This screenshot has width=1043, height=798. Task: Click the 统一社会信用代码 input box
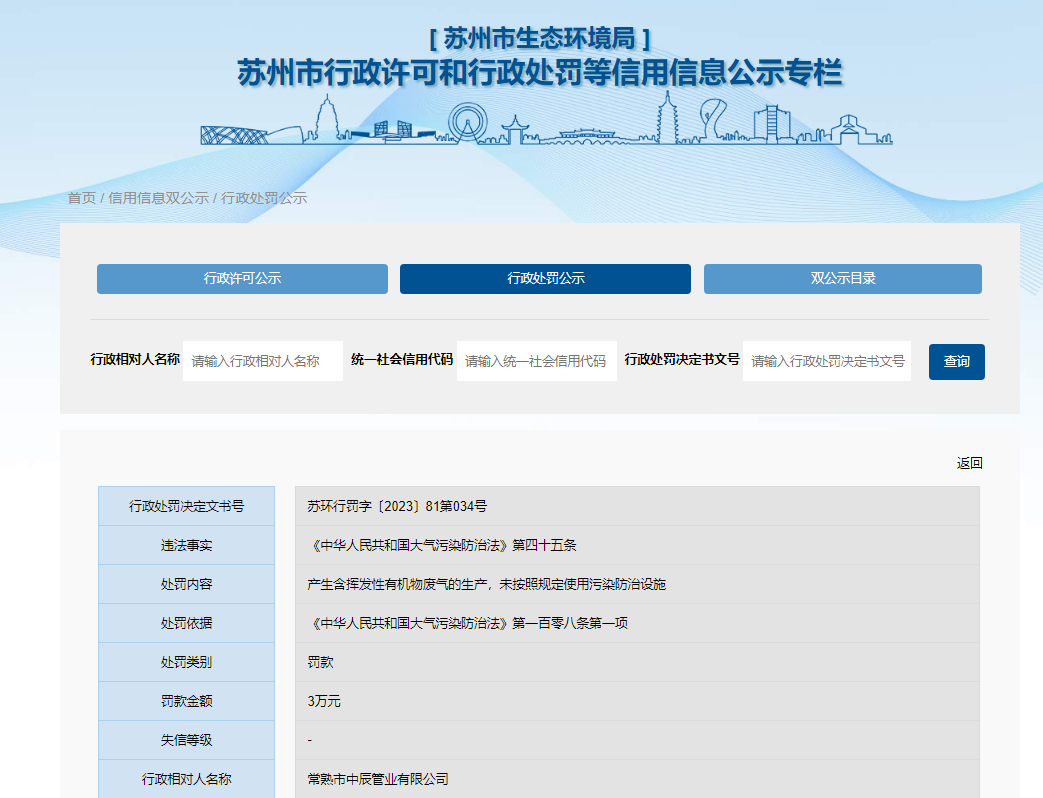(x=536, y=361)
